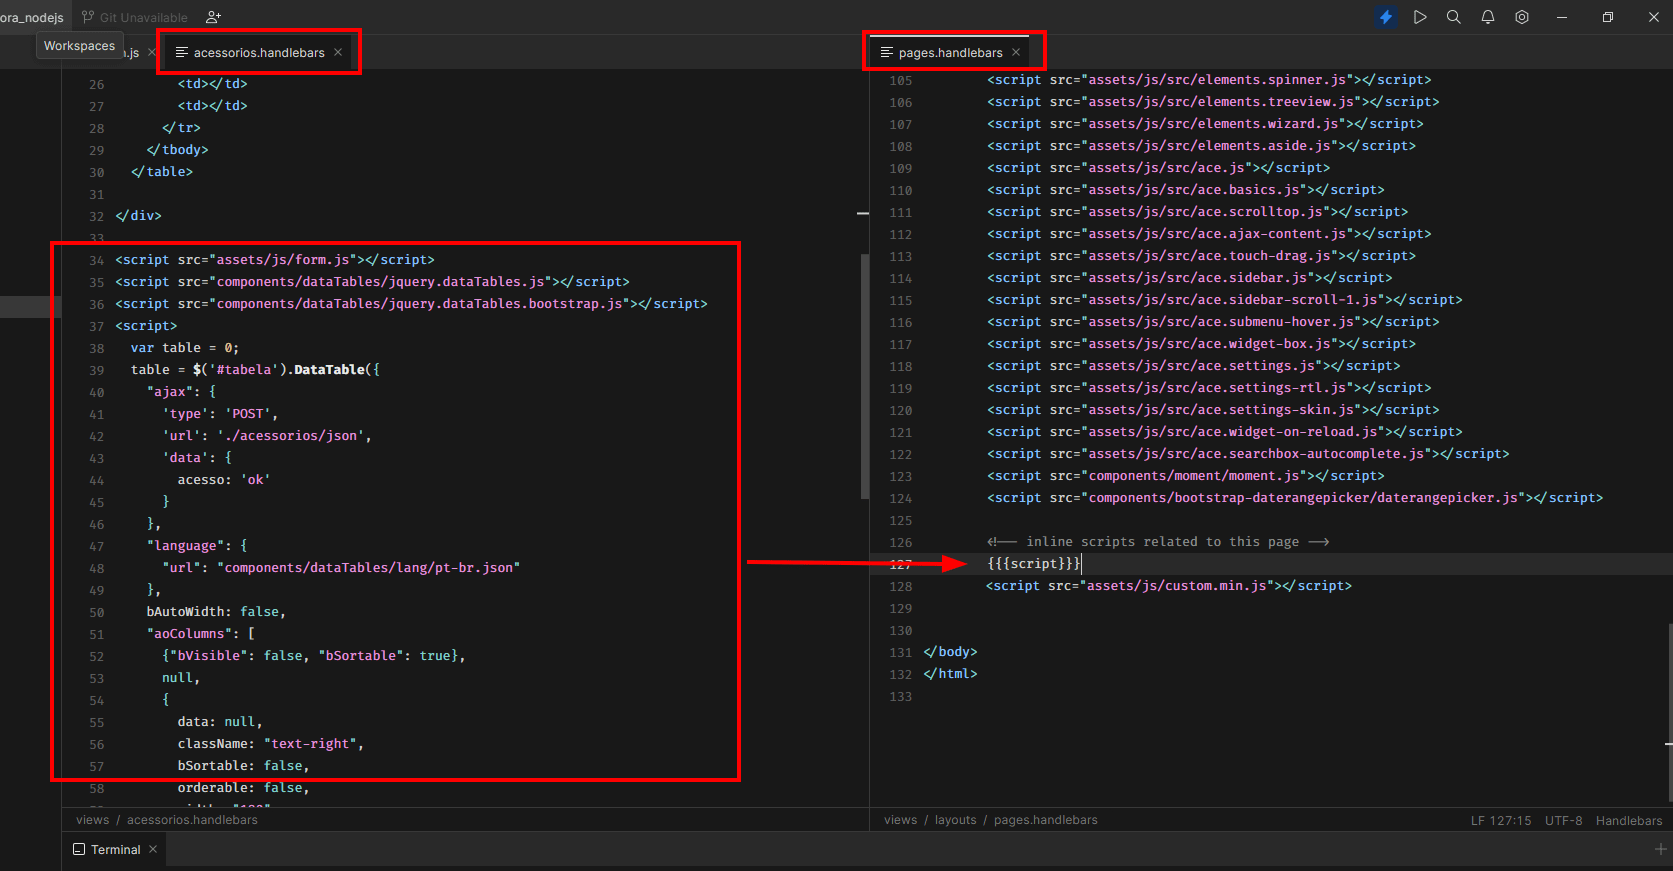Click the pt-br.json language url line

(341, 568)
